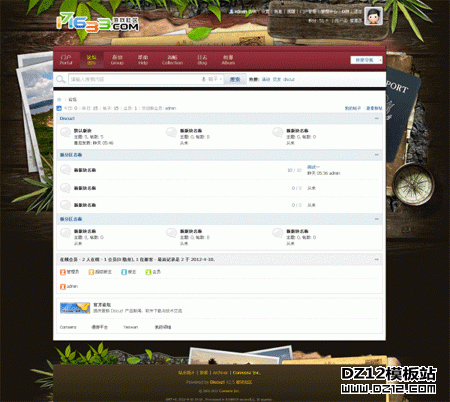Focus the search keyword input field
Screen dimensions: 450x402
coord(134,79)
